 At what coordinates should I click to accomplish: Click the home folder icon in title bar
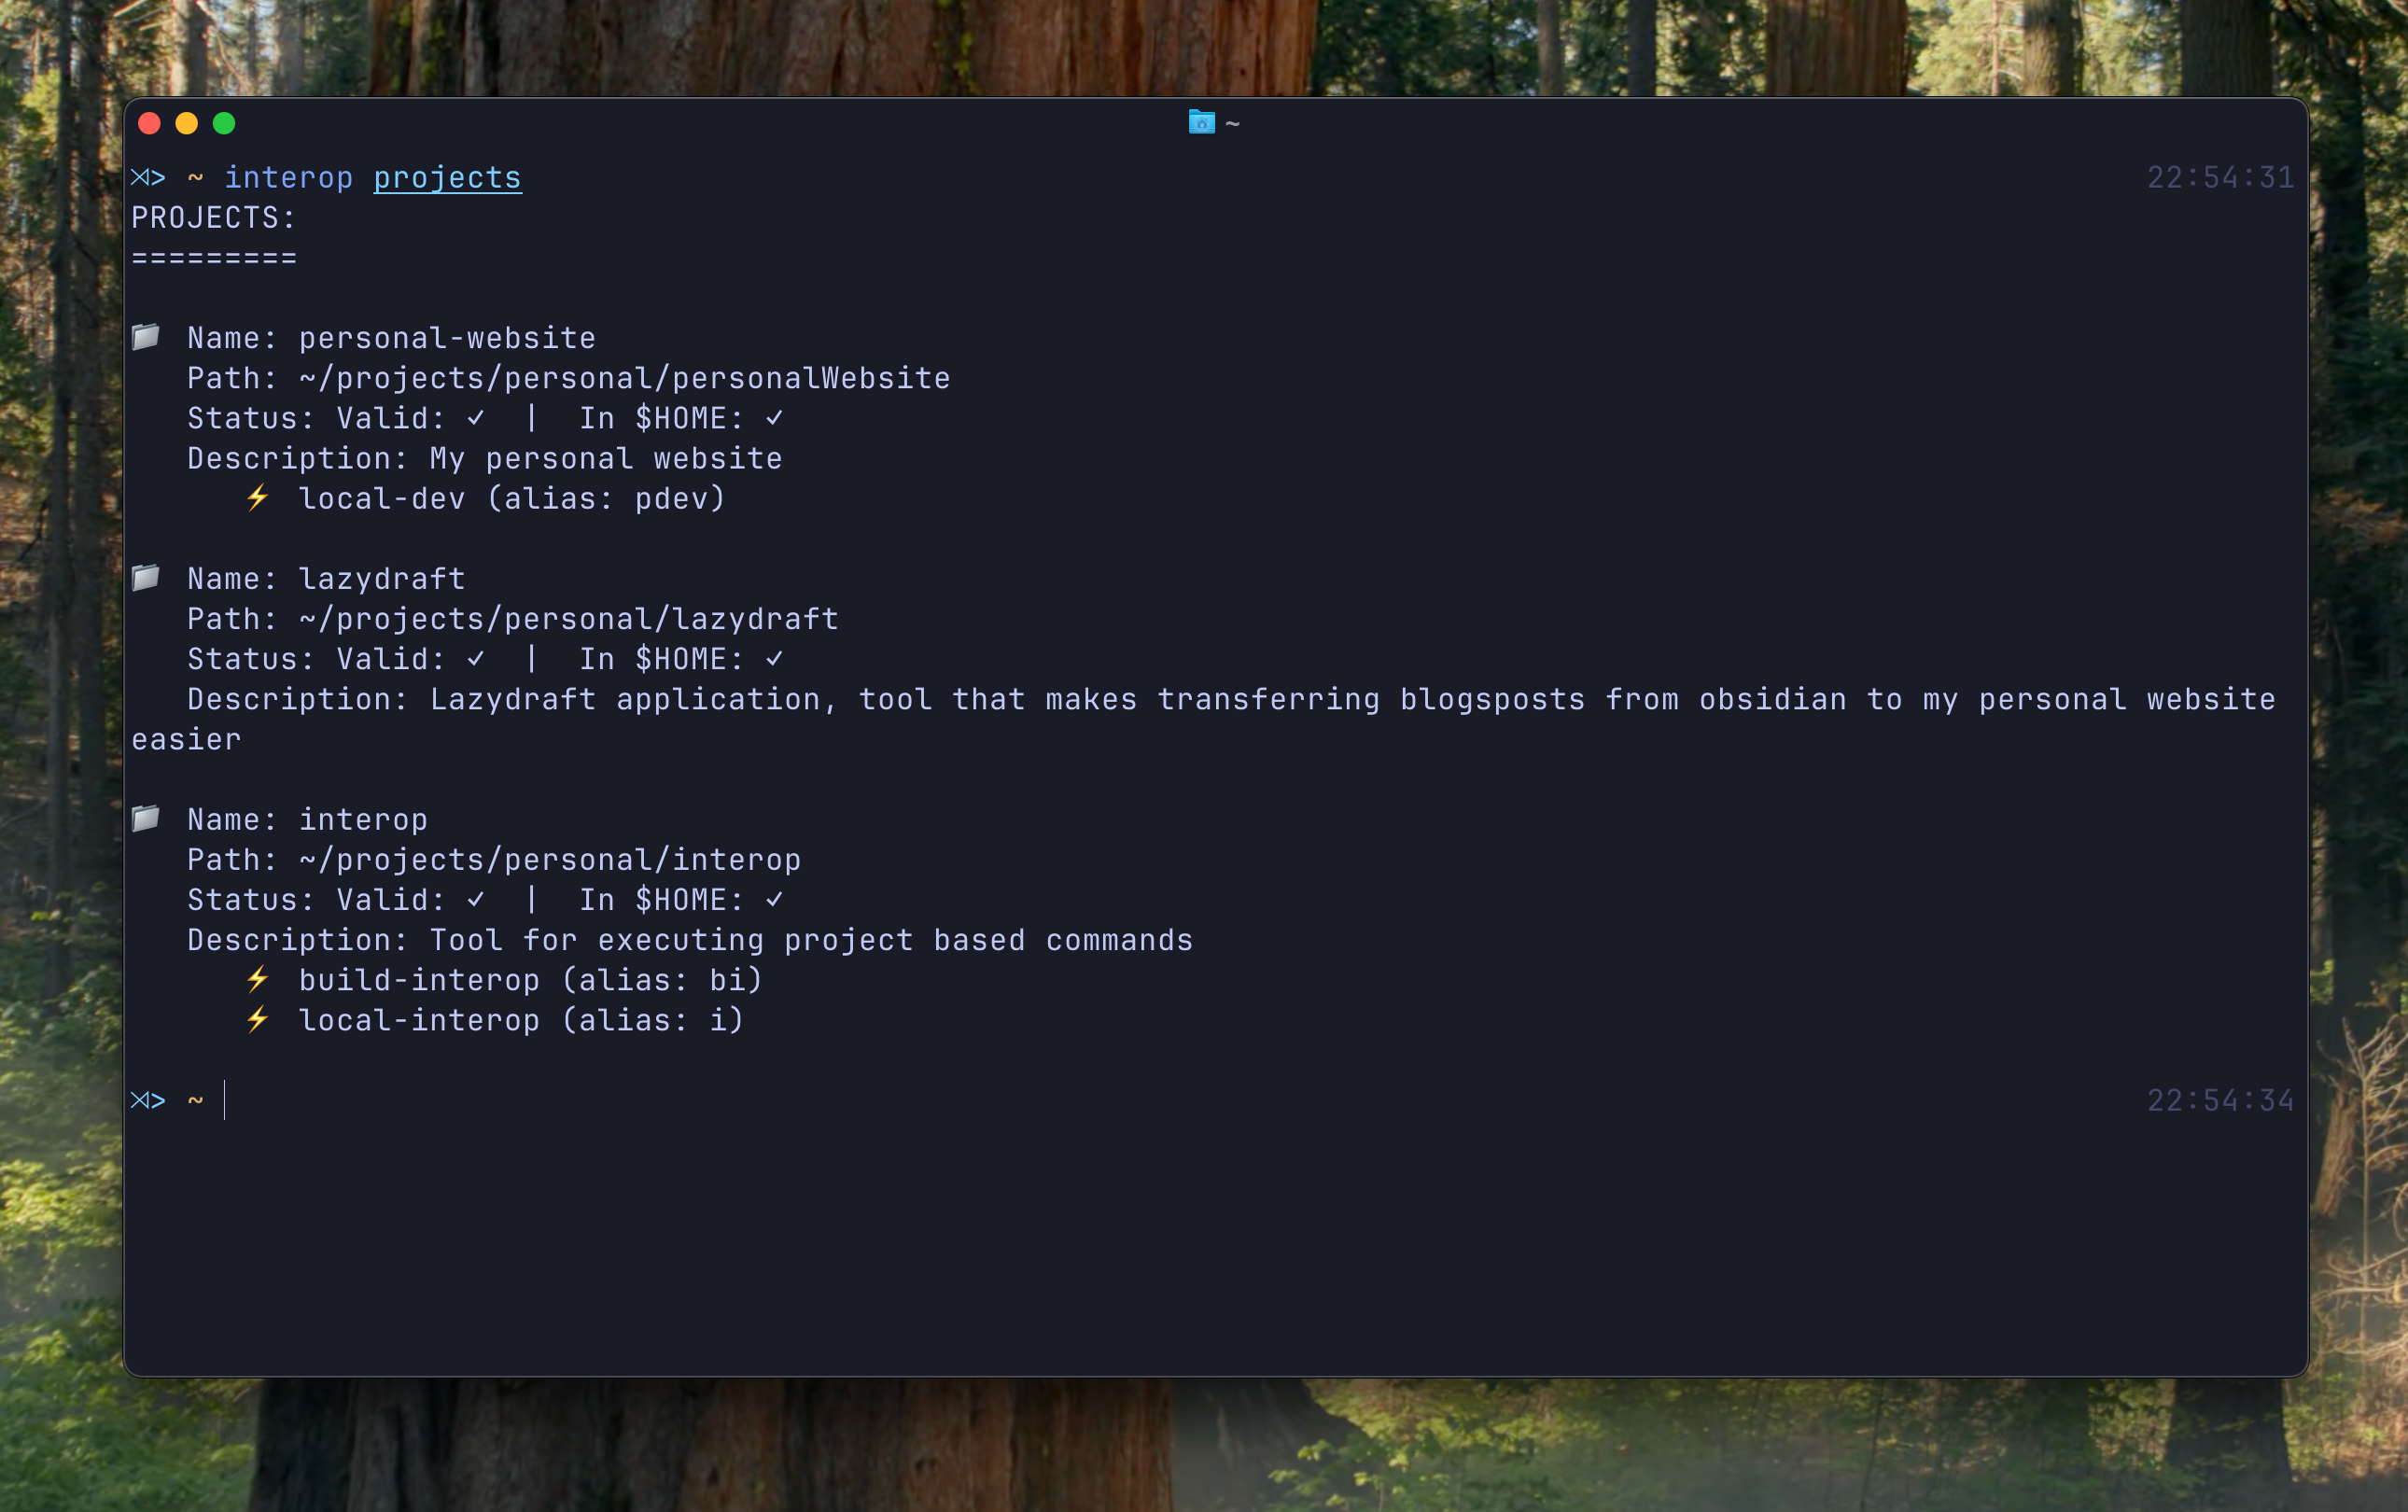tap(1201, 122)
